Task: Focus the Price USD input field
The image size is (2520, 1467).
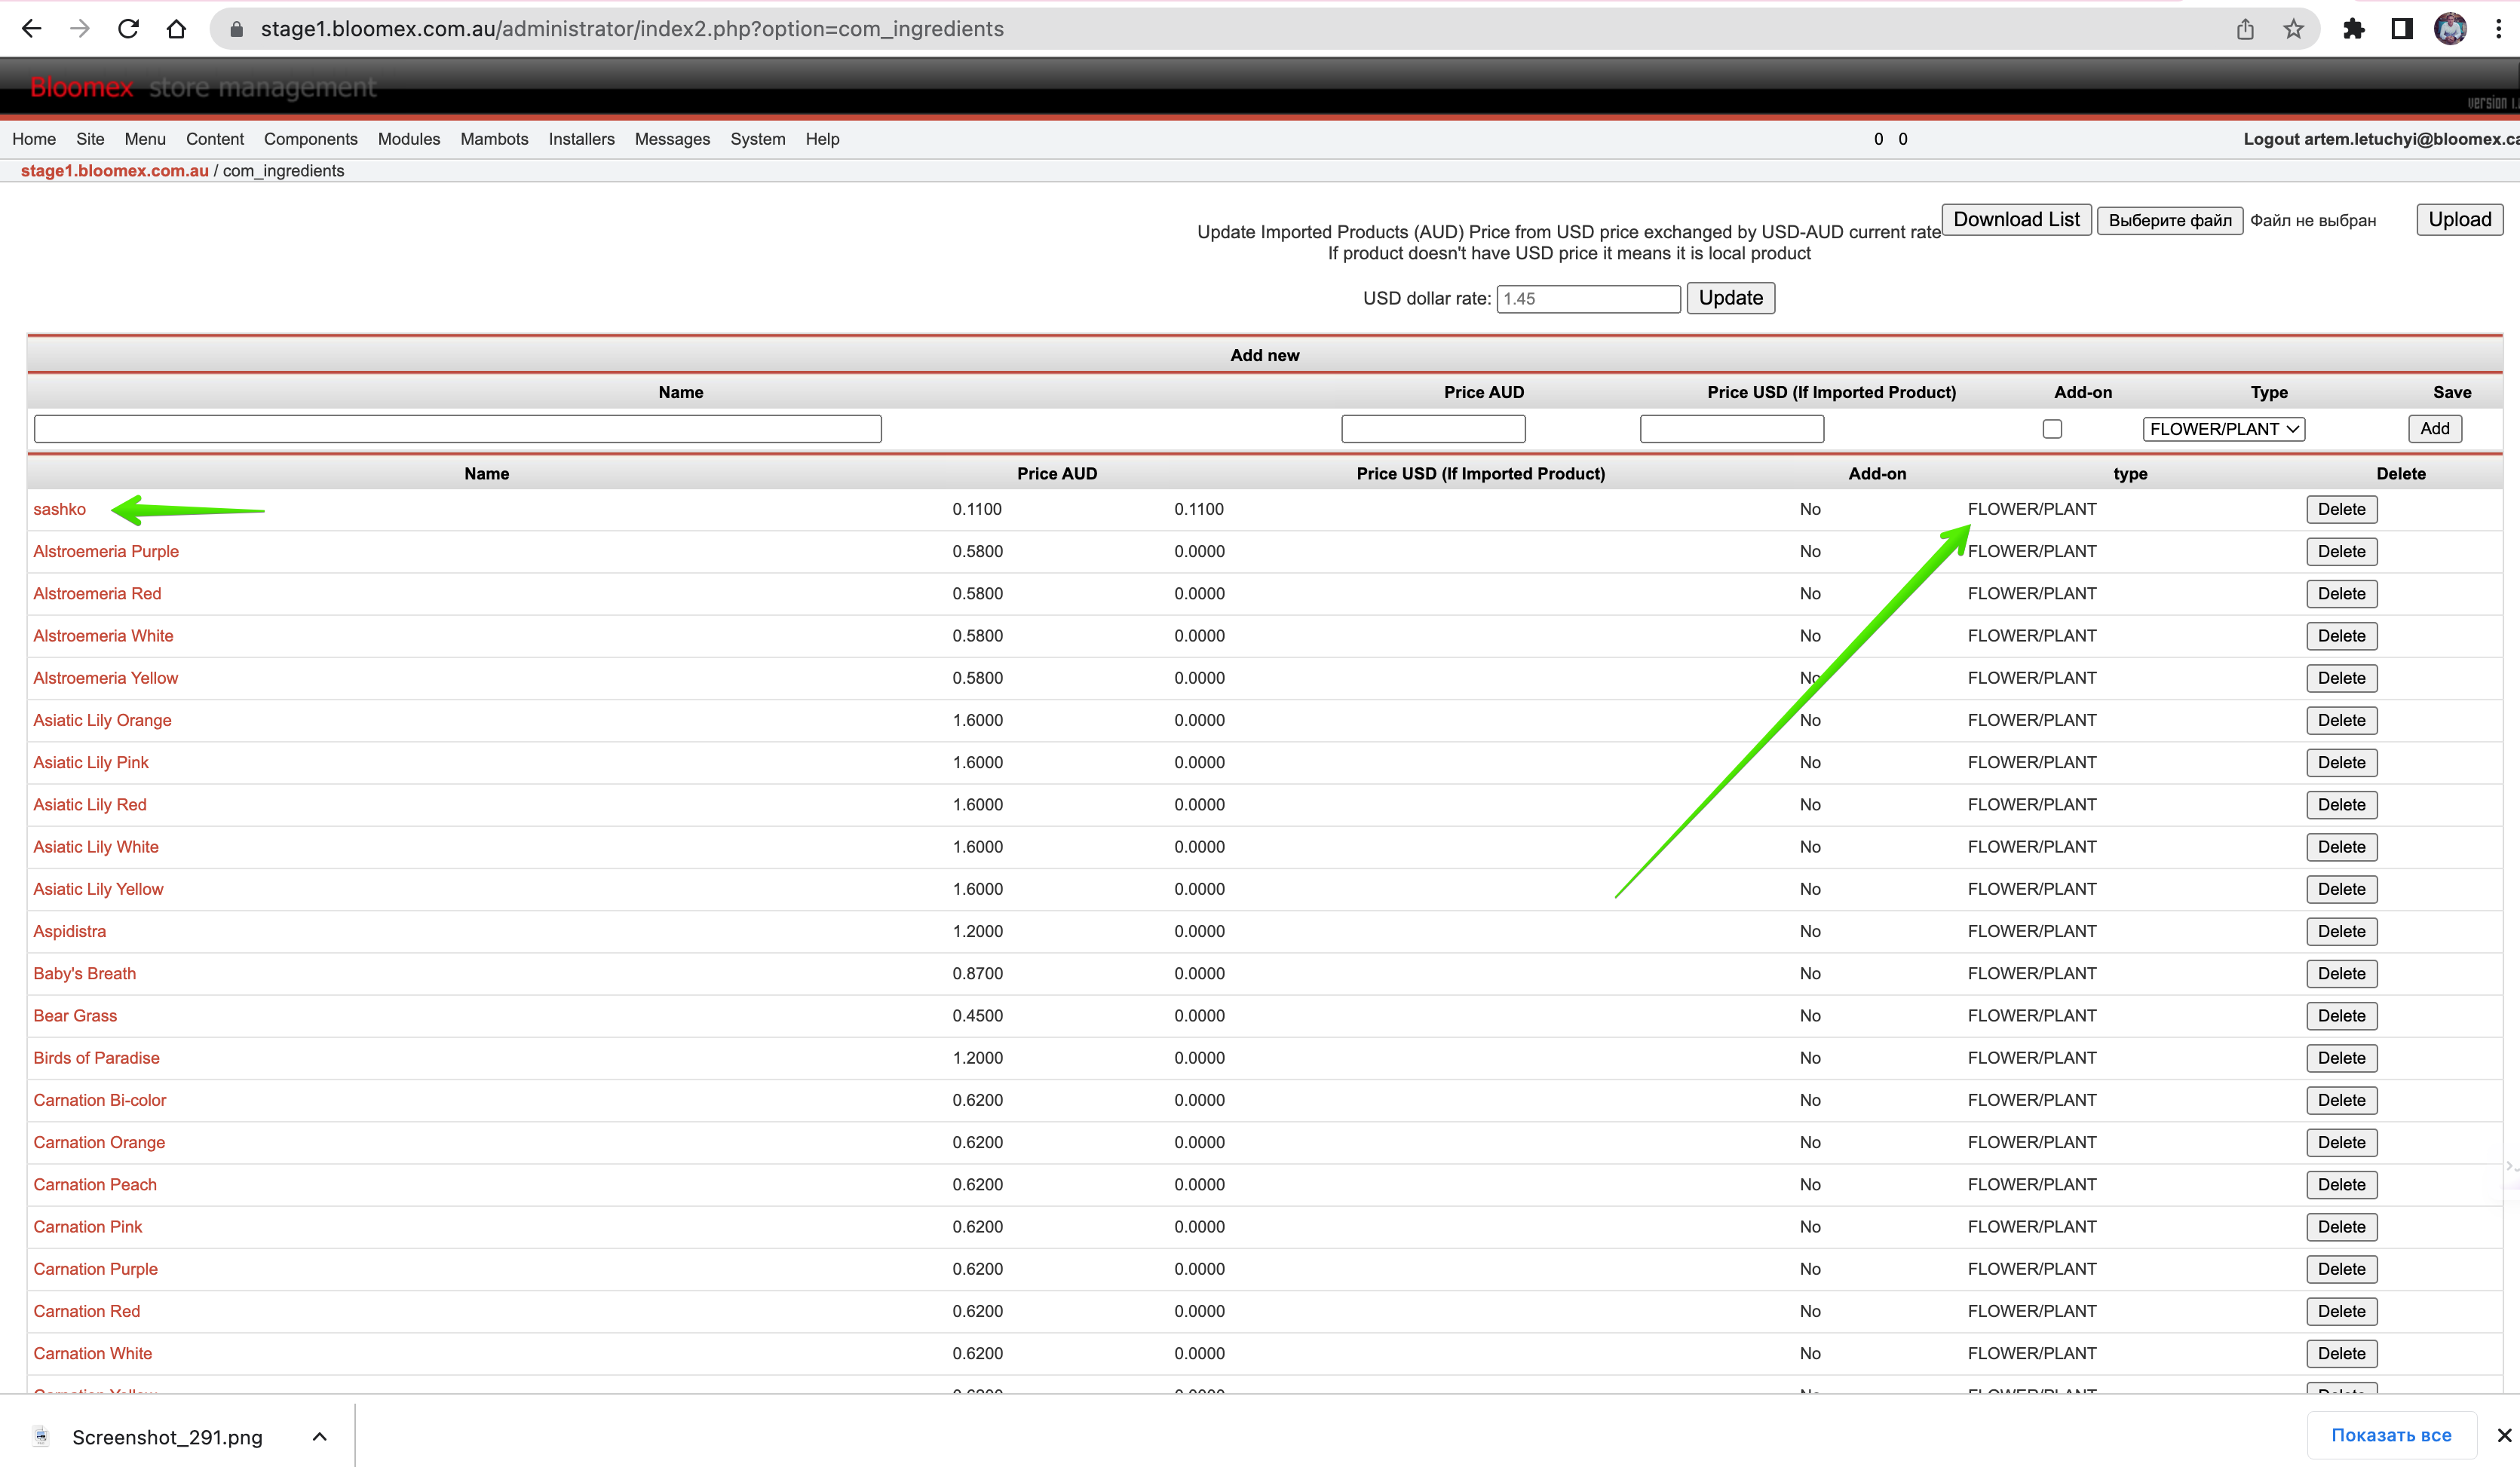Action: (x=1732, y=429)
